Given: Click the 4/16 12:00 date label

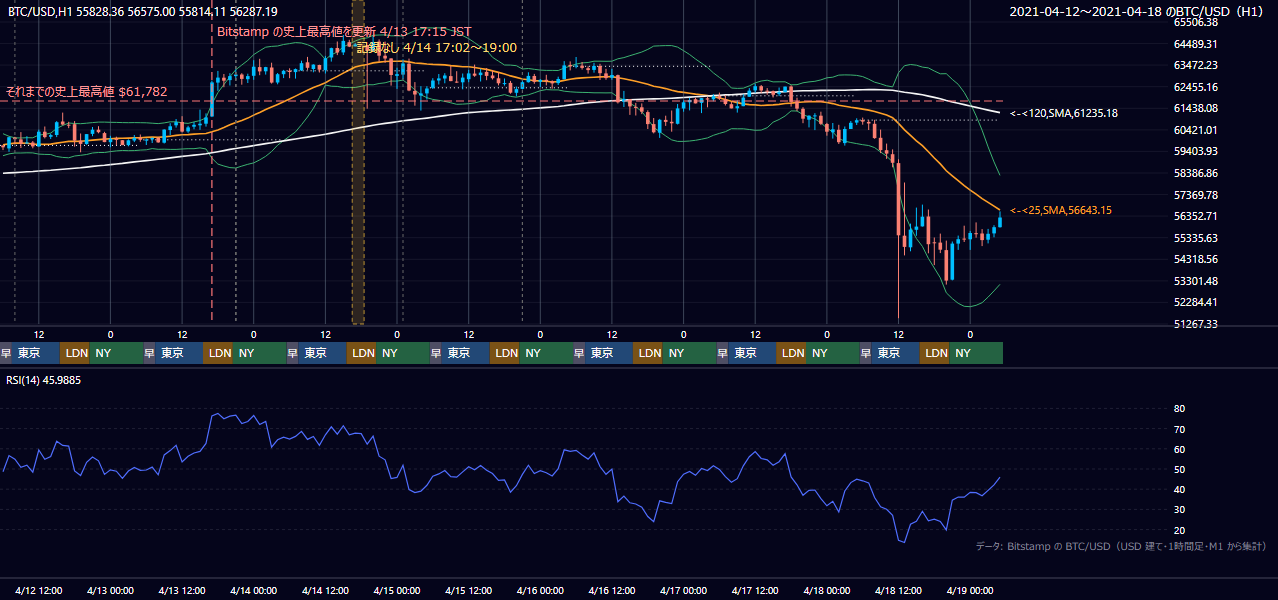Looking at the screenshot, I should tap(612, 590).
